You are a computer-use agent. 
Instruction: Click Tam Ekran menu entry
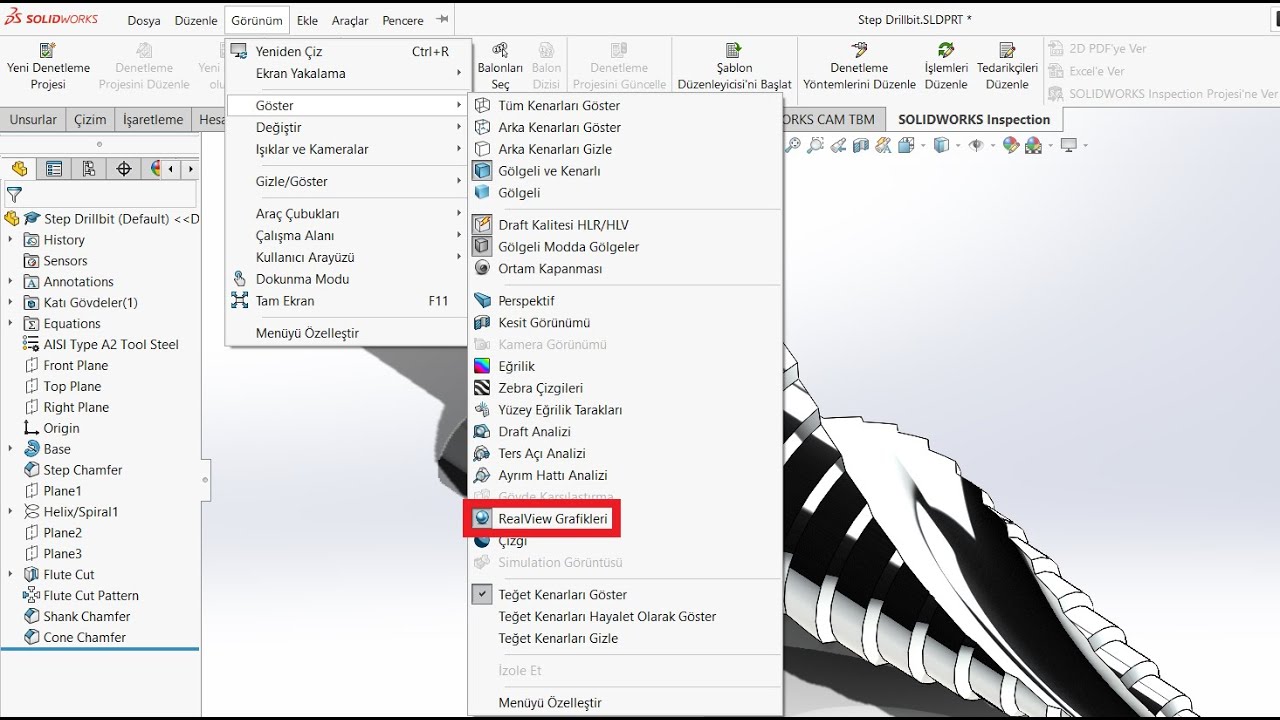[x=347, y=301]
